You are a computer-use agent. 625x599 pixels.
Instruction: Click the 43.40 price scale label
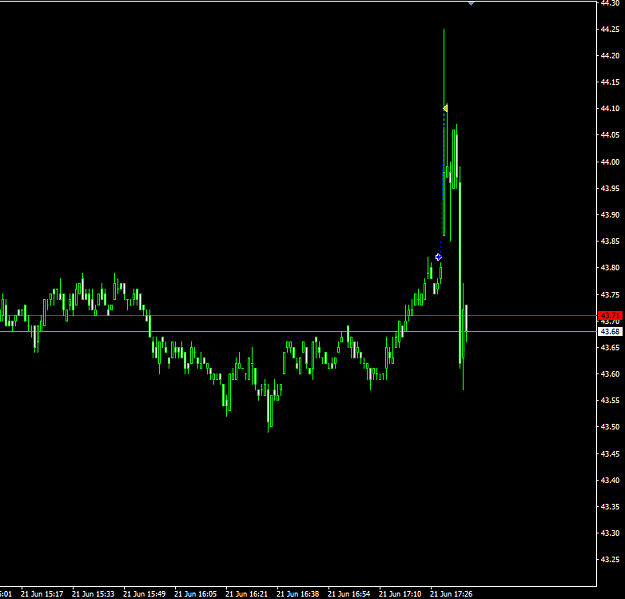click(610, 480)
